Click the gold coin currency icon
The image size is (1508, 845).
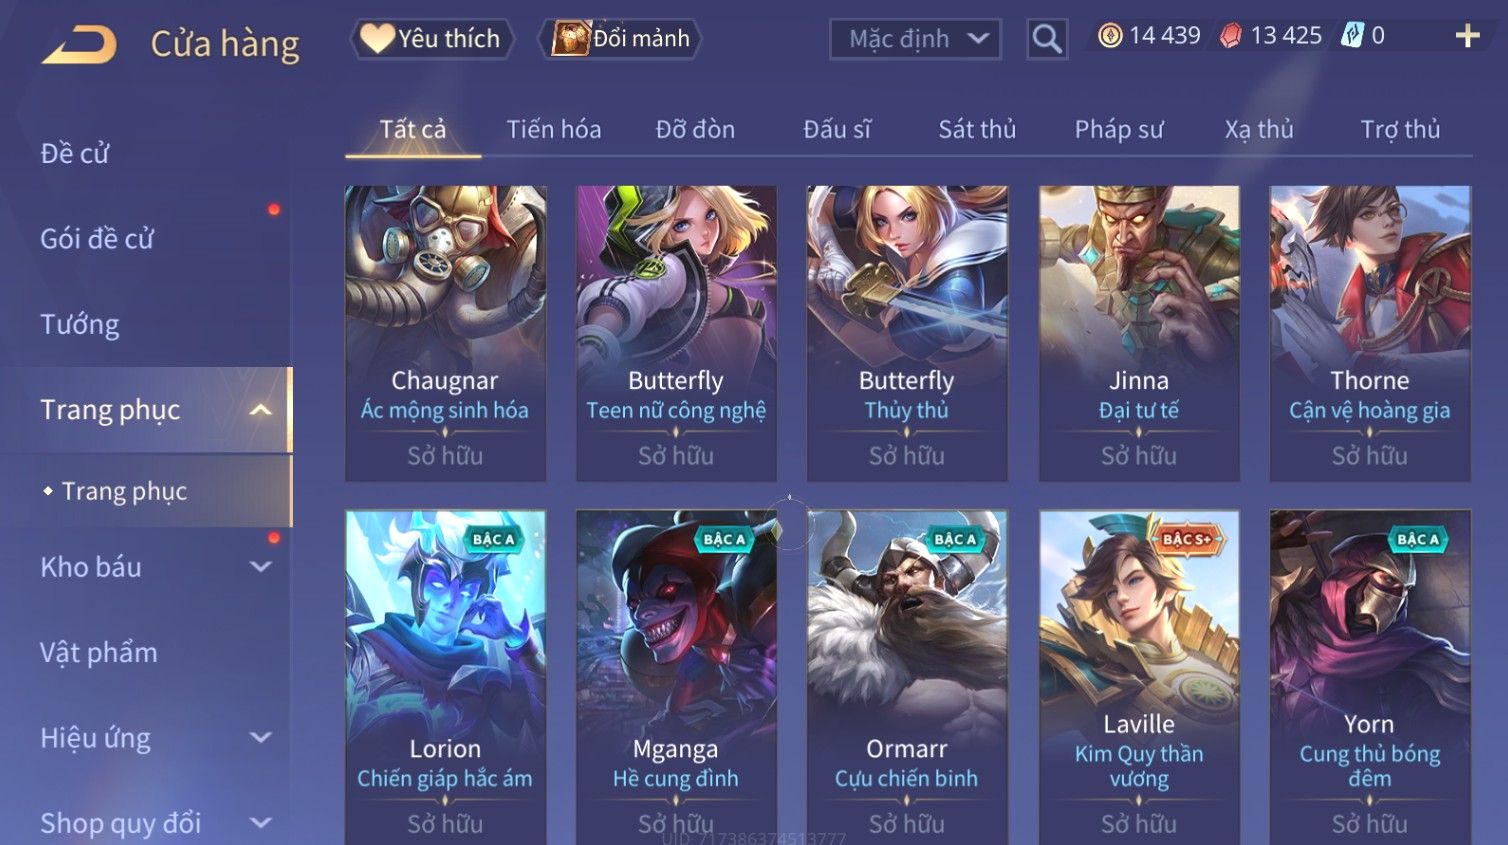[x=1110, y=36]
